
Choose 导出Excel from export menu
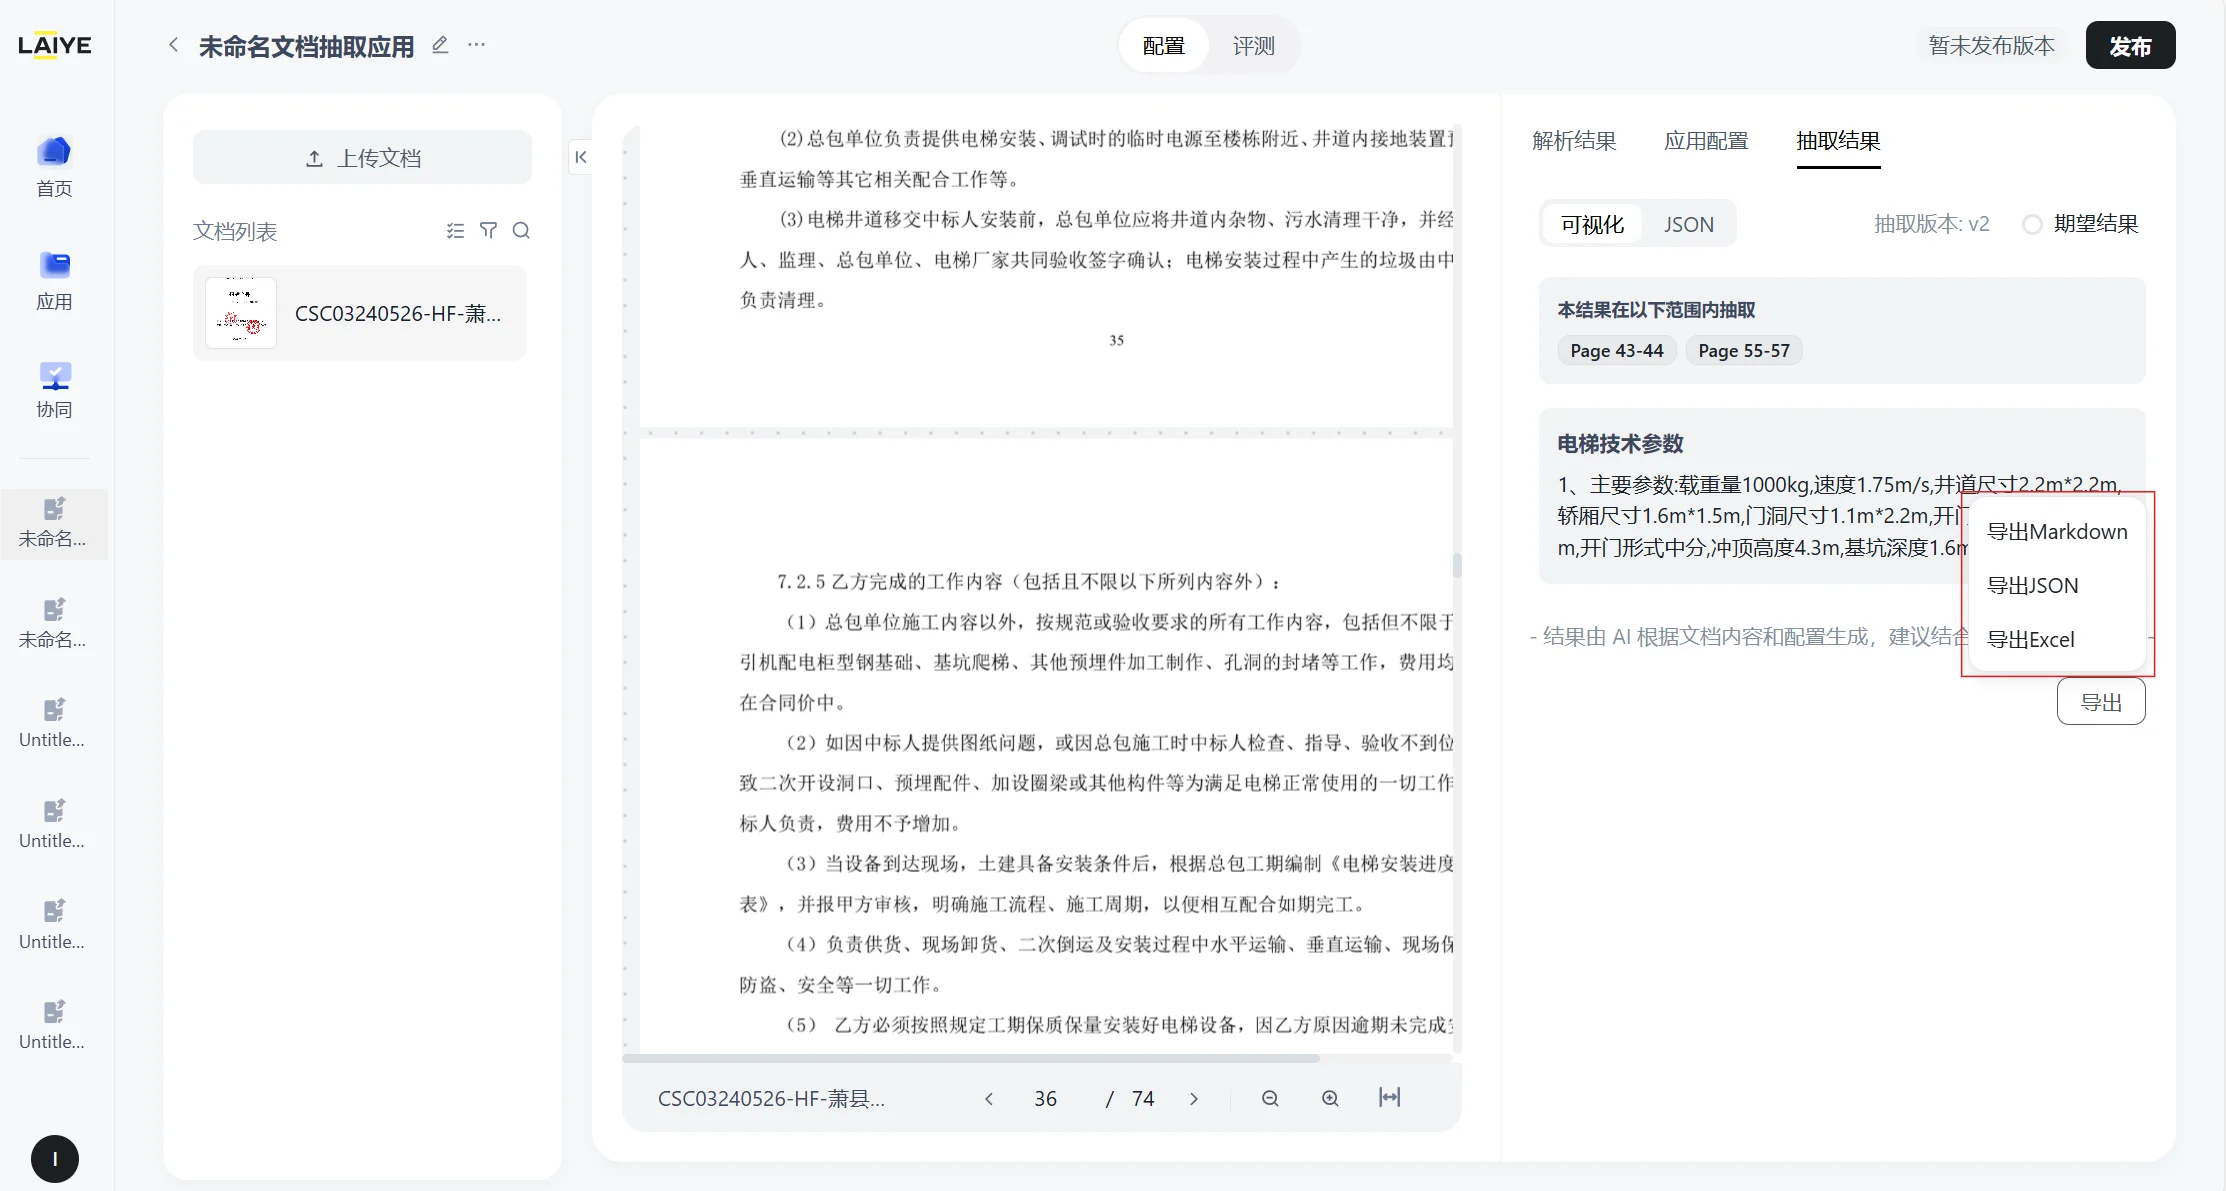(x=2057, y=640)
